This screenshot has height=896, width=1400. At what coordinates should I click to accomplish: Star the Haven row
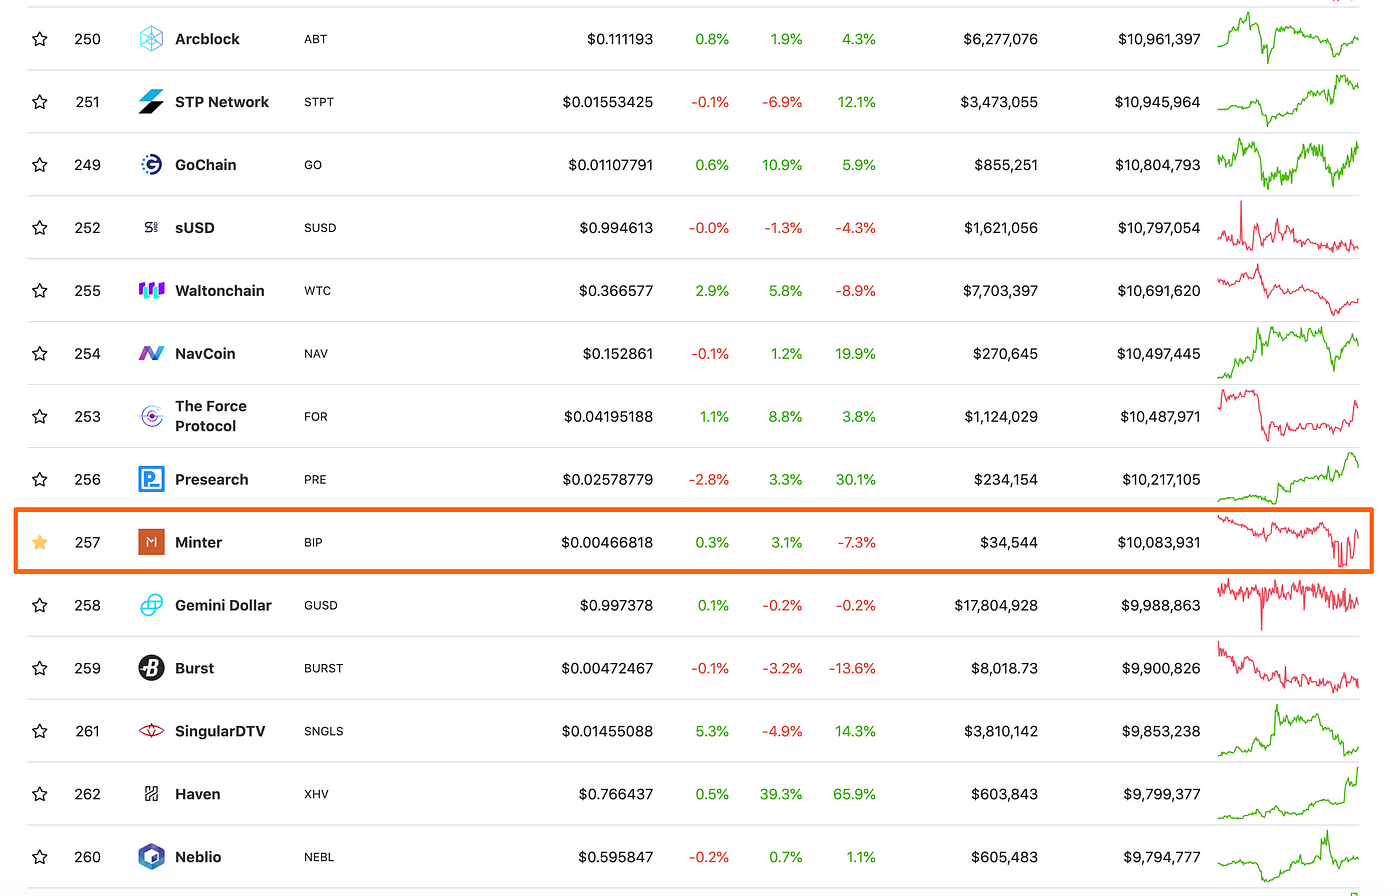point(40,795)
